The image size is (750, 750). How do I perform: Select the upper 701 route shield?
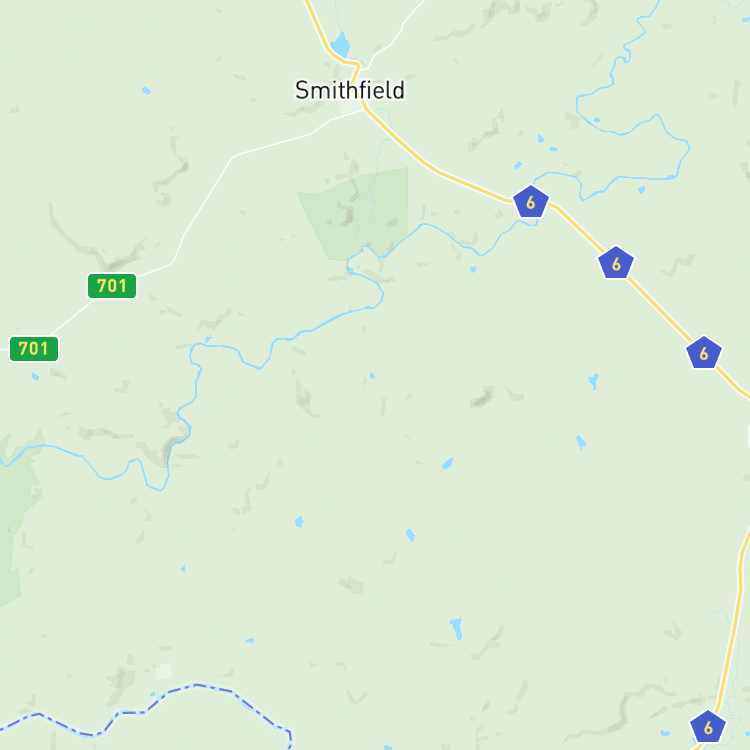coord(112,286)
